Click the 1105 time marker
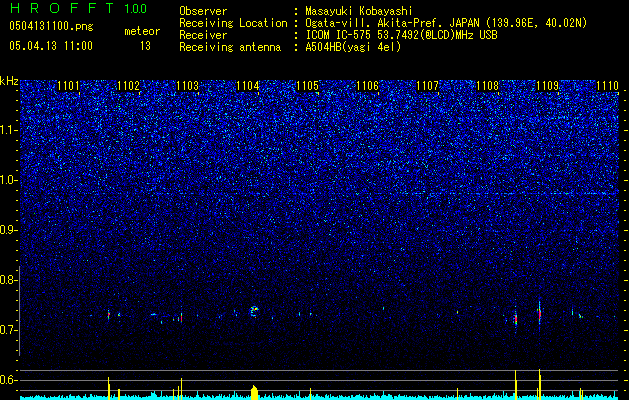The height and width of the screenshot is (400, 629). coord(308,86)
